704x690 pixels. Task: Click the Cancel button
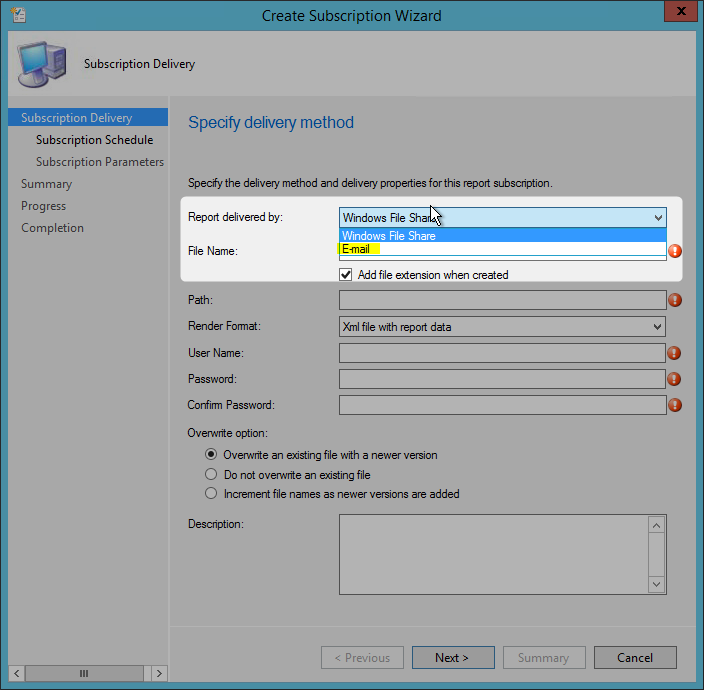635,658
